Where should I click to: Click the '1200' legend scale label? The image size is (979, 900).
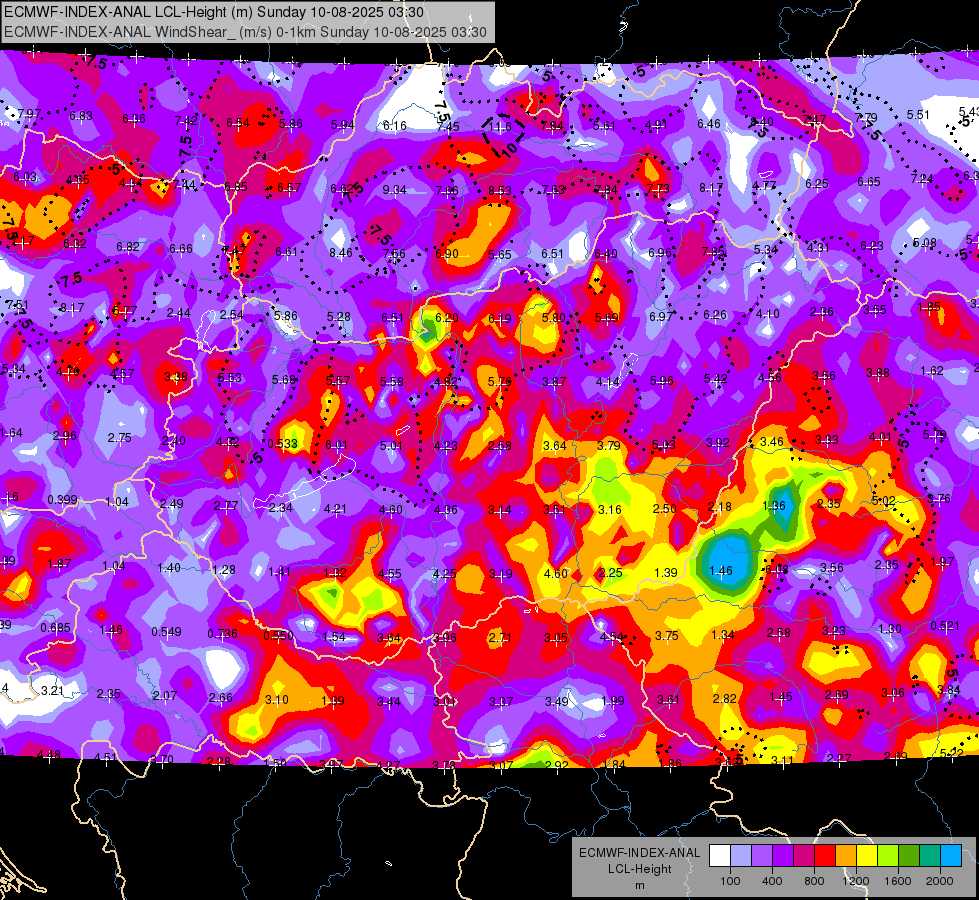coord(856,881)
